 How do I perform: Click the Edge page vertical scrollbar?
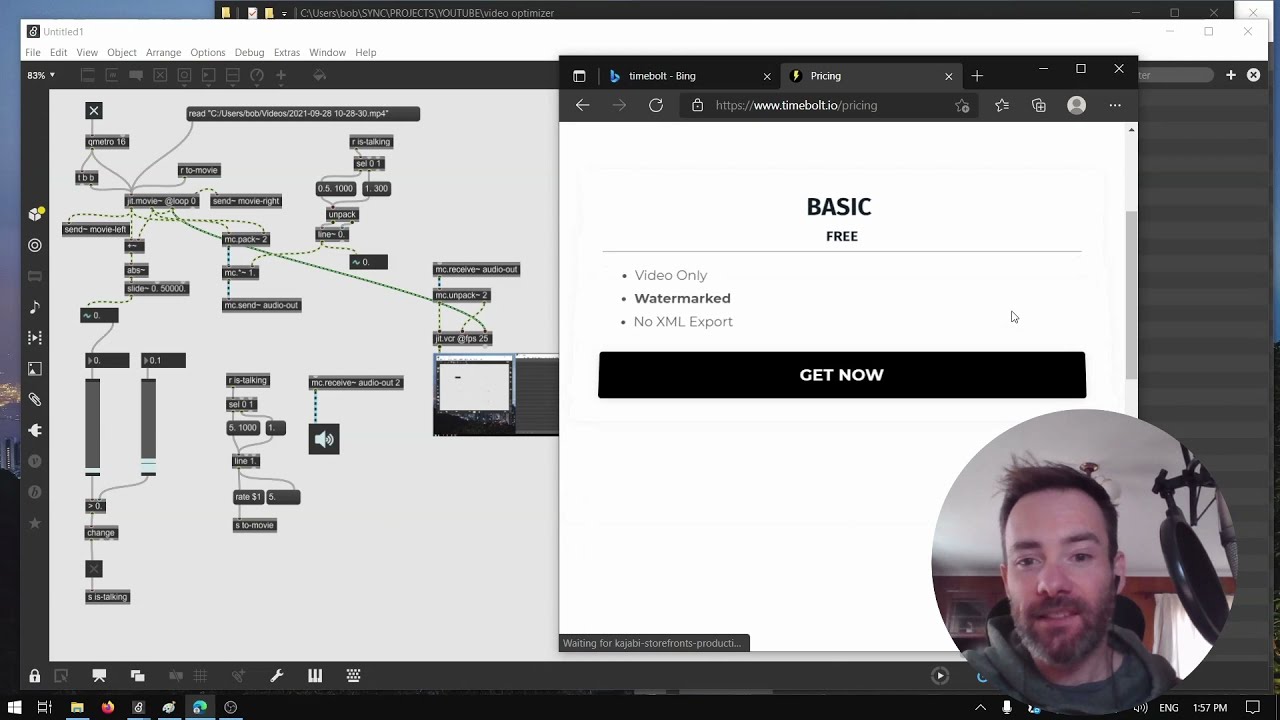[1131, 295]
